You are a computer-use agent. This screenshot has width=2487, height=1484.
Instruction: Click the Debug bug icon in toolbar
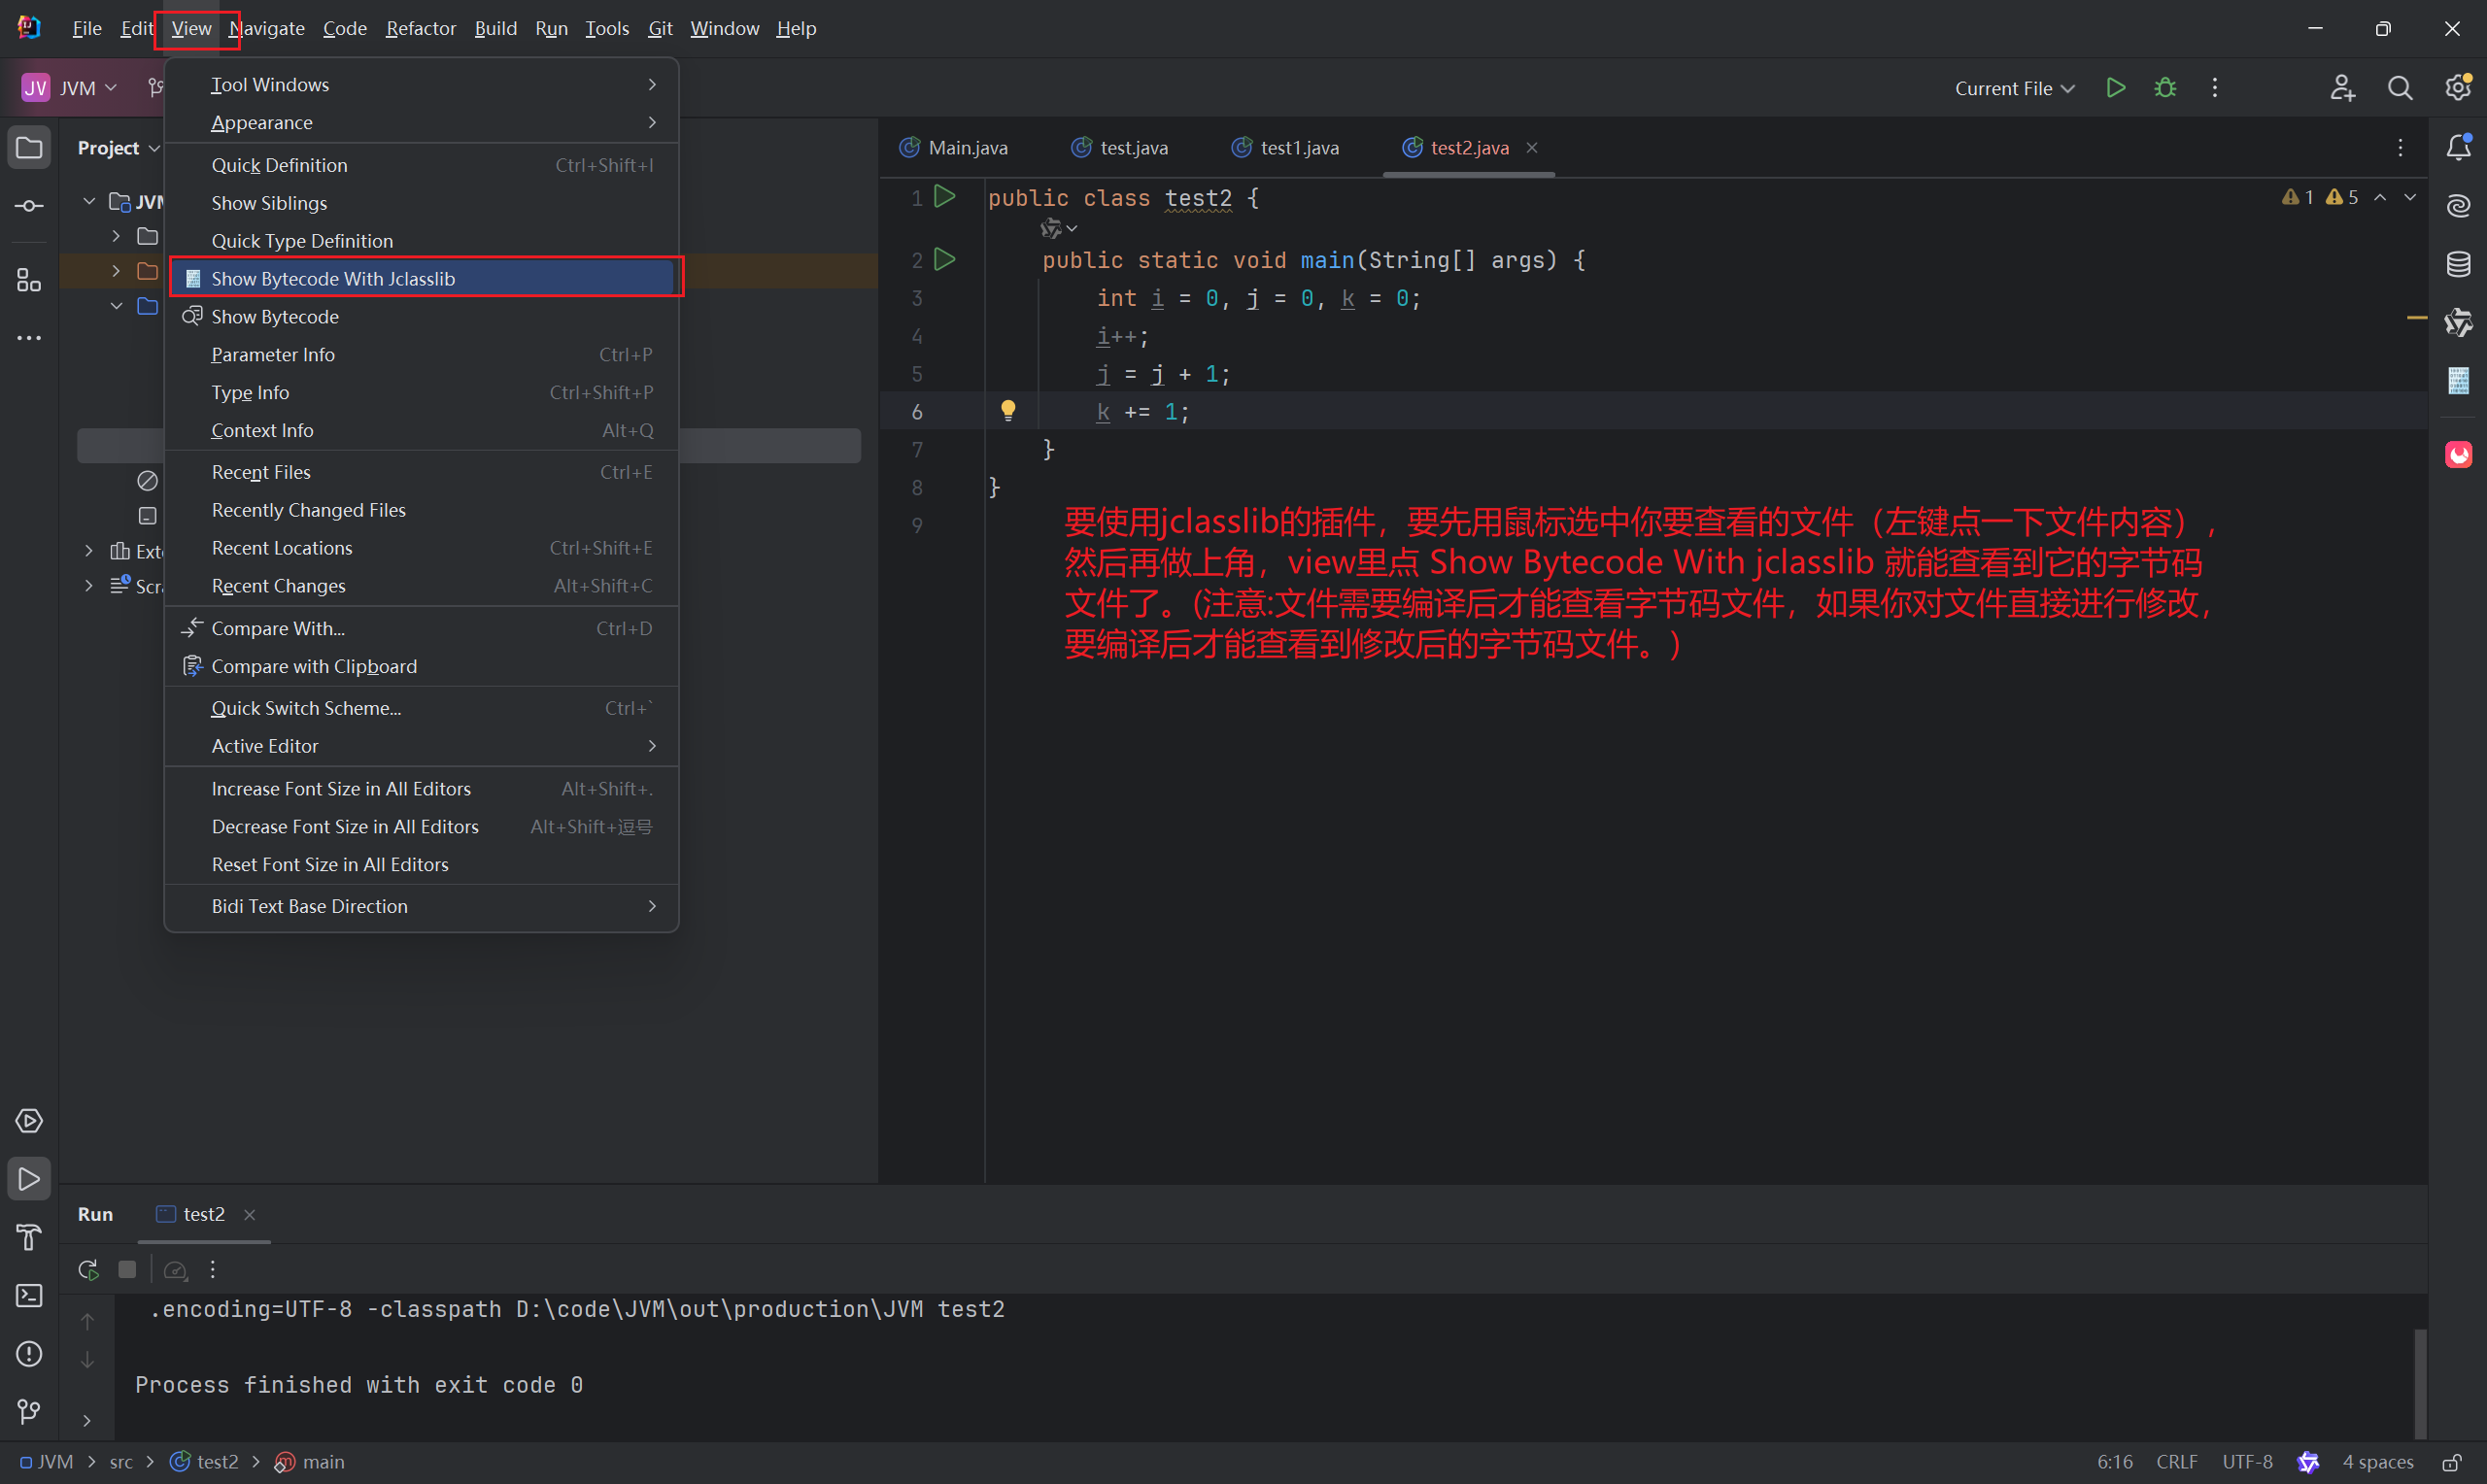pos(2165,88)
